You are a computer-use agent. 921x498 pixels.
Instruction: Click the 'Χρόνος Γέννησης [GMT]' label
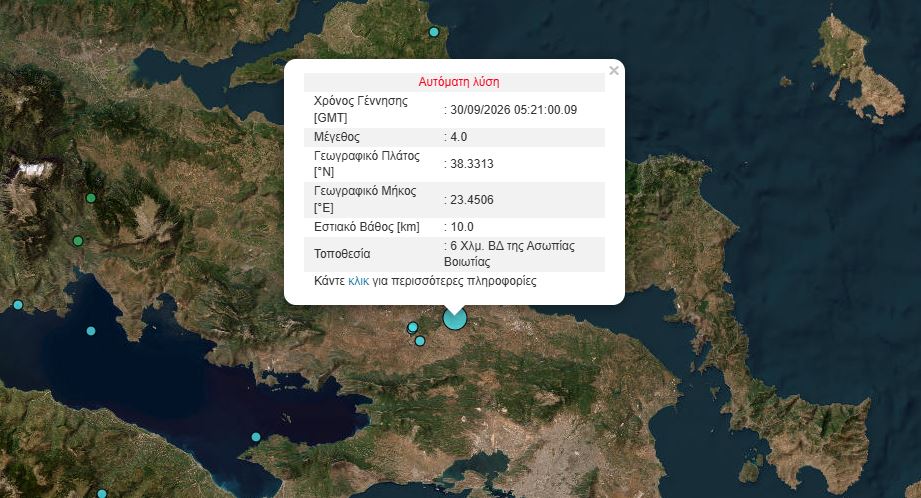pos(361,109)
